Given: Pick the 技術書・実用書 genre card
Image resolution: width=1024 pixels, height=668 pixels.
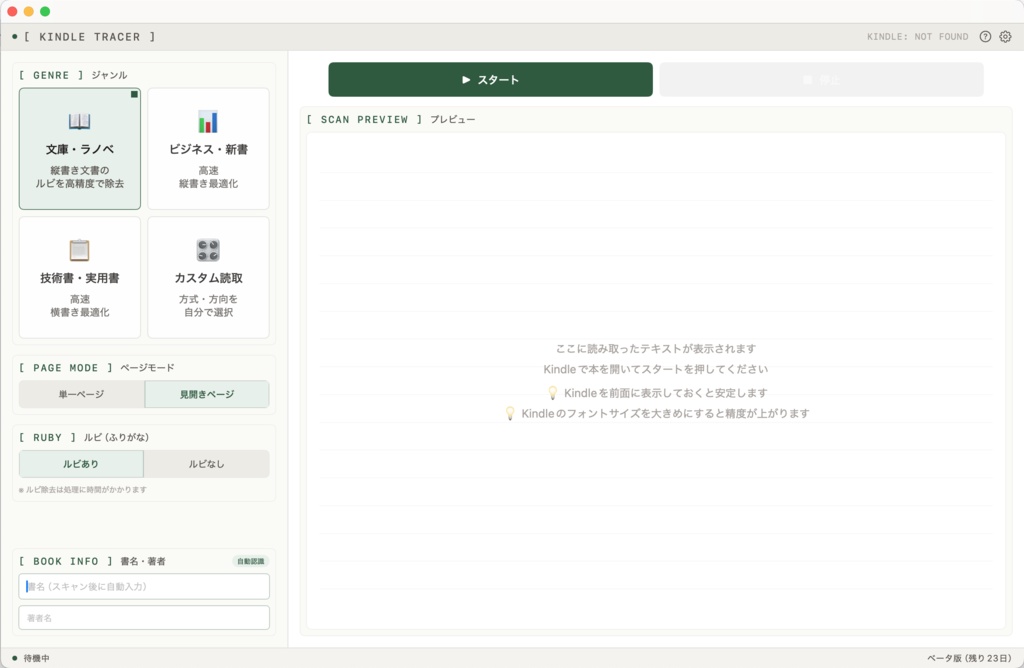Looking at the screenshot, I should click(x=80, y=278).
